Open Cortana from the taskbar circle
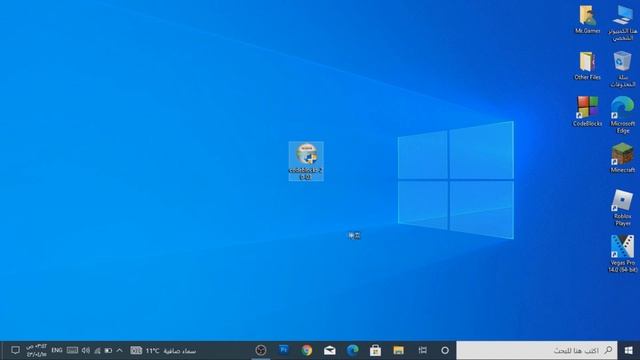640x360 pixels. click(445, 351)
